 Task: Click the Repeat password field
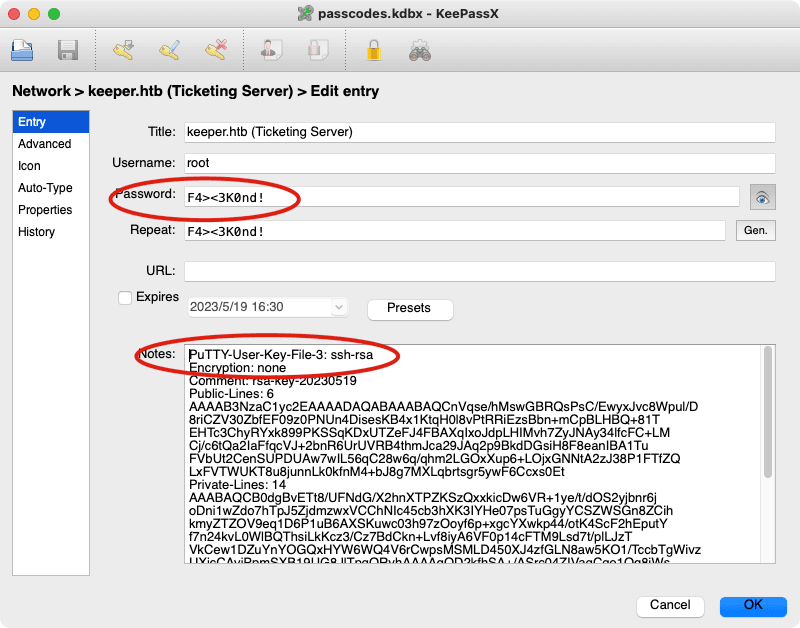[x=455, y=231]
